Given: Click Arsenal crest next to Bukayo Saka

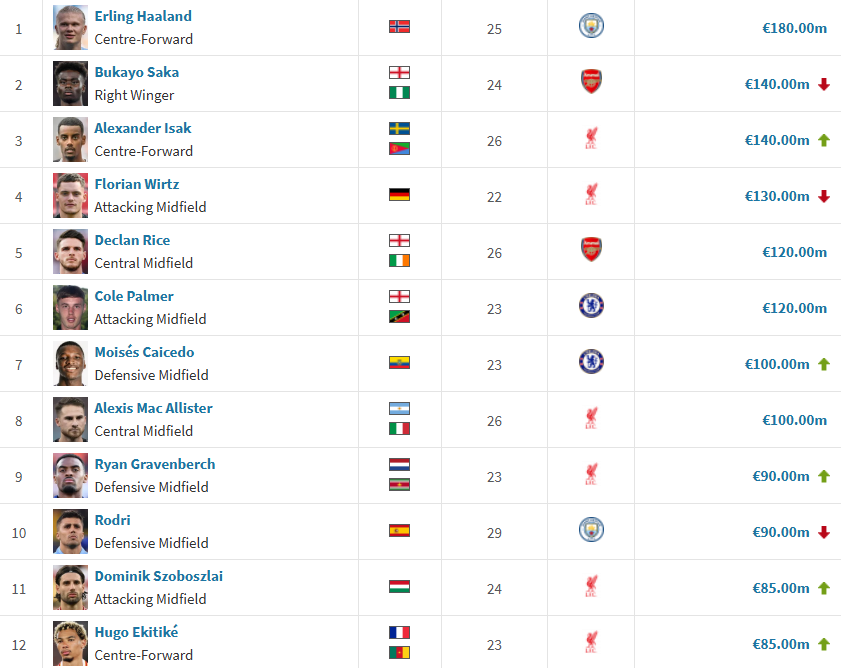Looking at the screenshot, I should (591, 83).
